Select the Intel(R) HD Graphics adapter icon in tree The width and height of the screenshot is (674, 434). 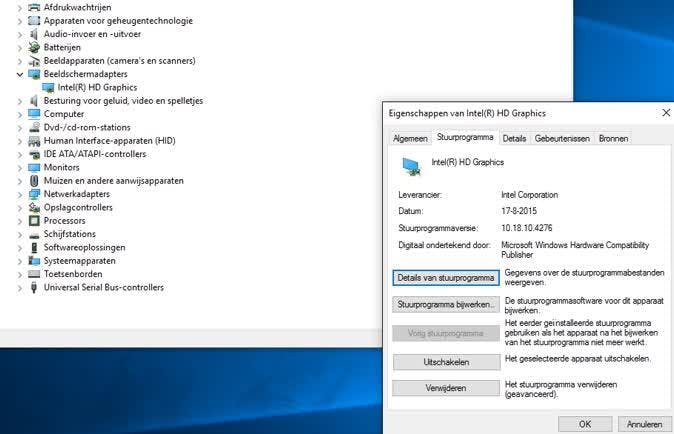[48, 87]
